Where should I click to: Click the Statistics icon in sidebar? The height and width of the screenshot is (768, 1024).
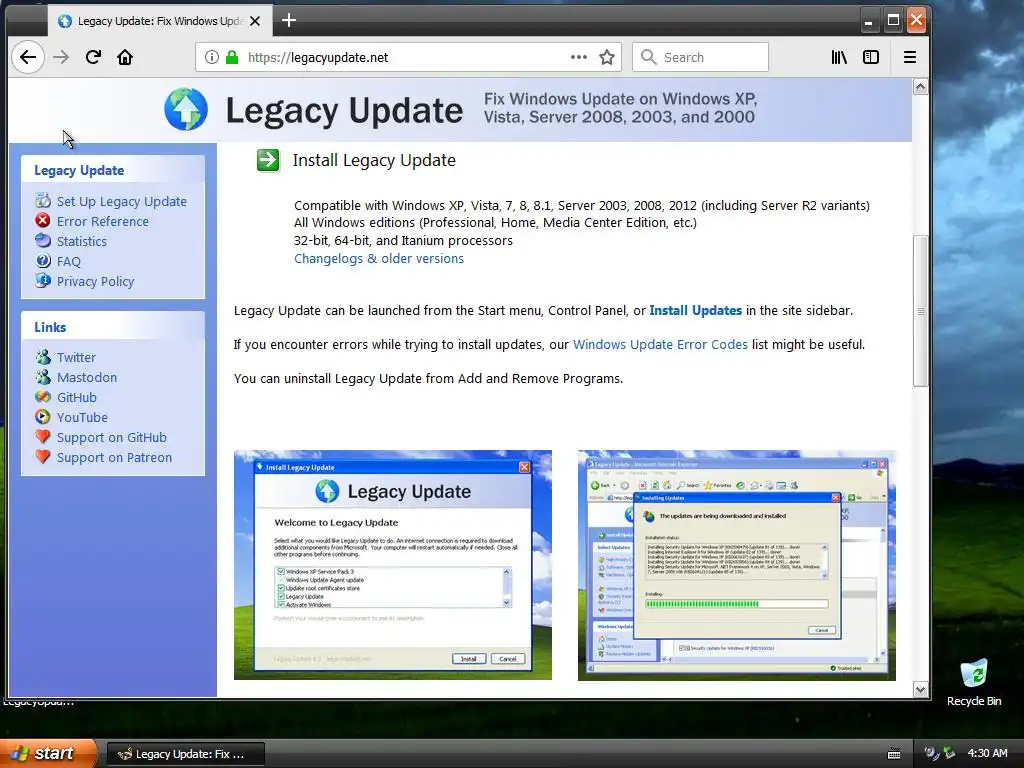tap(43, 240)
